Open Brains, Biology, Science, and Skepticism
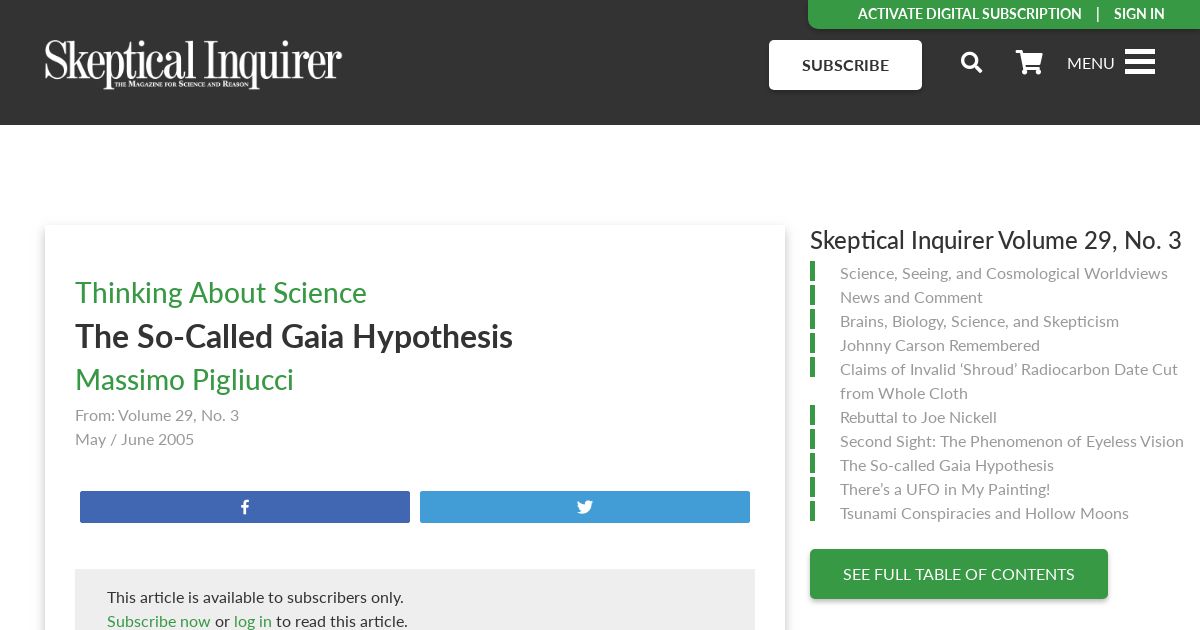1200x630 pixels. (979, 321)
